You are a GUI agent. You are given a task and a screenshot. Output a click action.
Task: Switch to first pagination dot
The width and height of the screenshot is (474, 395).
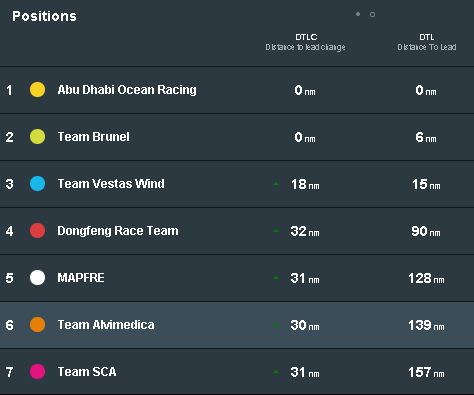click(x=358, y=14)
